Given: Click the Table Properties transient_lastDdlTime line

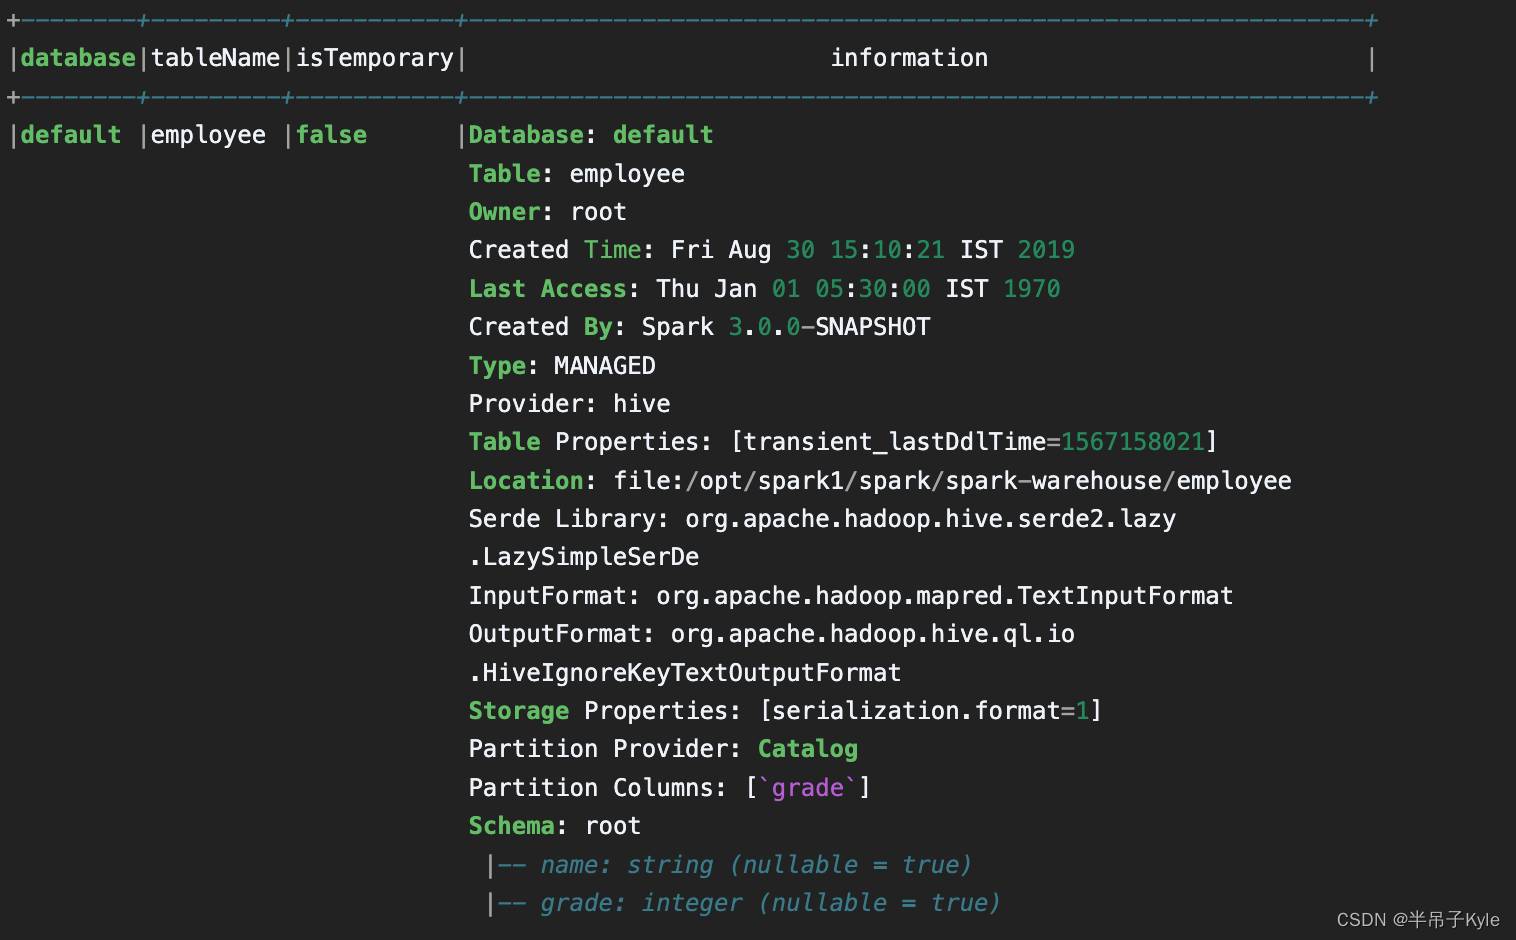Looking at the screenshot, I should click(843, 442).
